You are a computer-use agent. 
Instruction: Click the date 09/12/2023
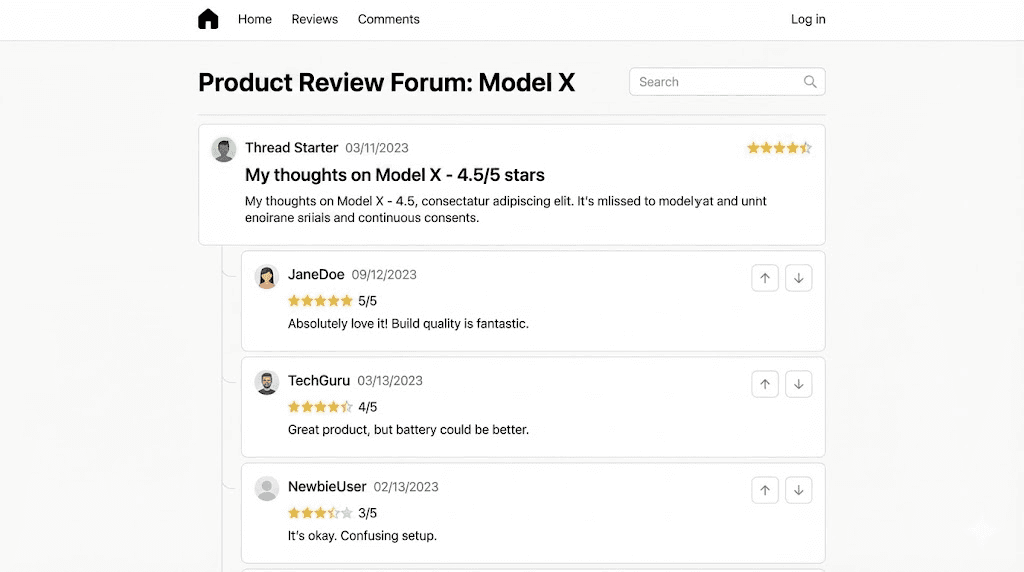tap(384, 275)
